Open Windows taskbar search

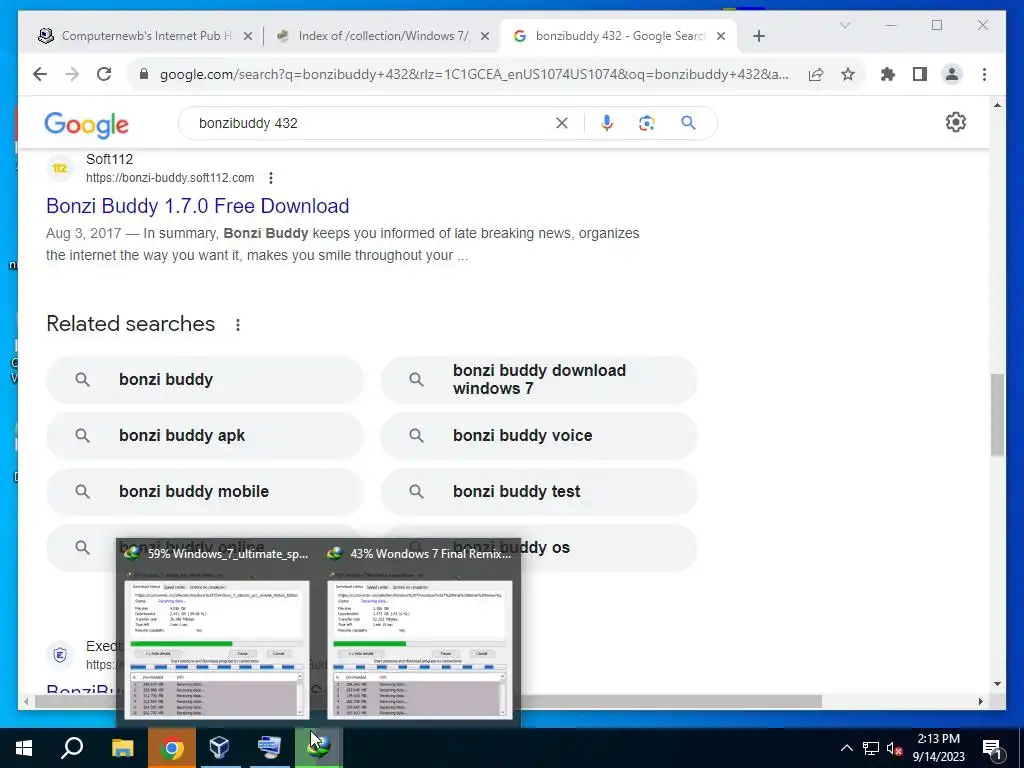point(72,748)
